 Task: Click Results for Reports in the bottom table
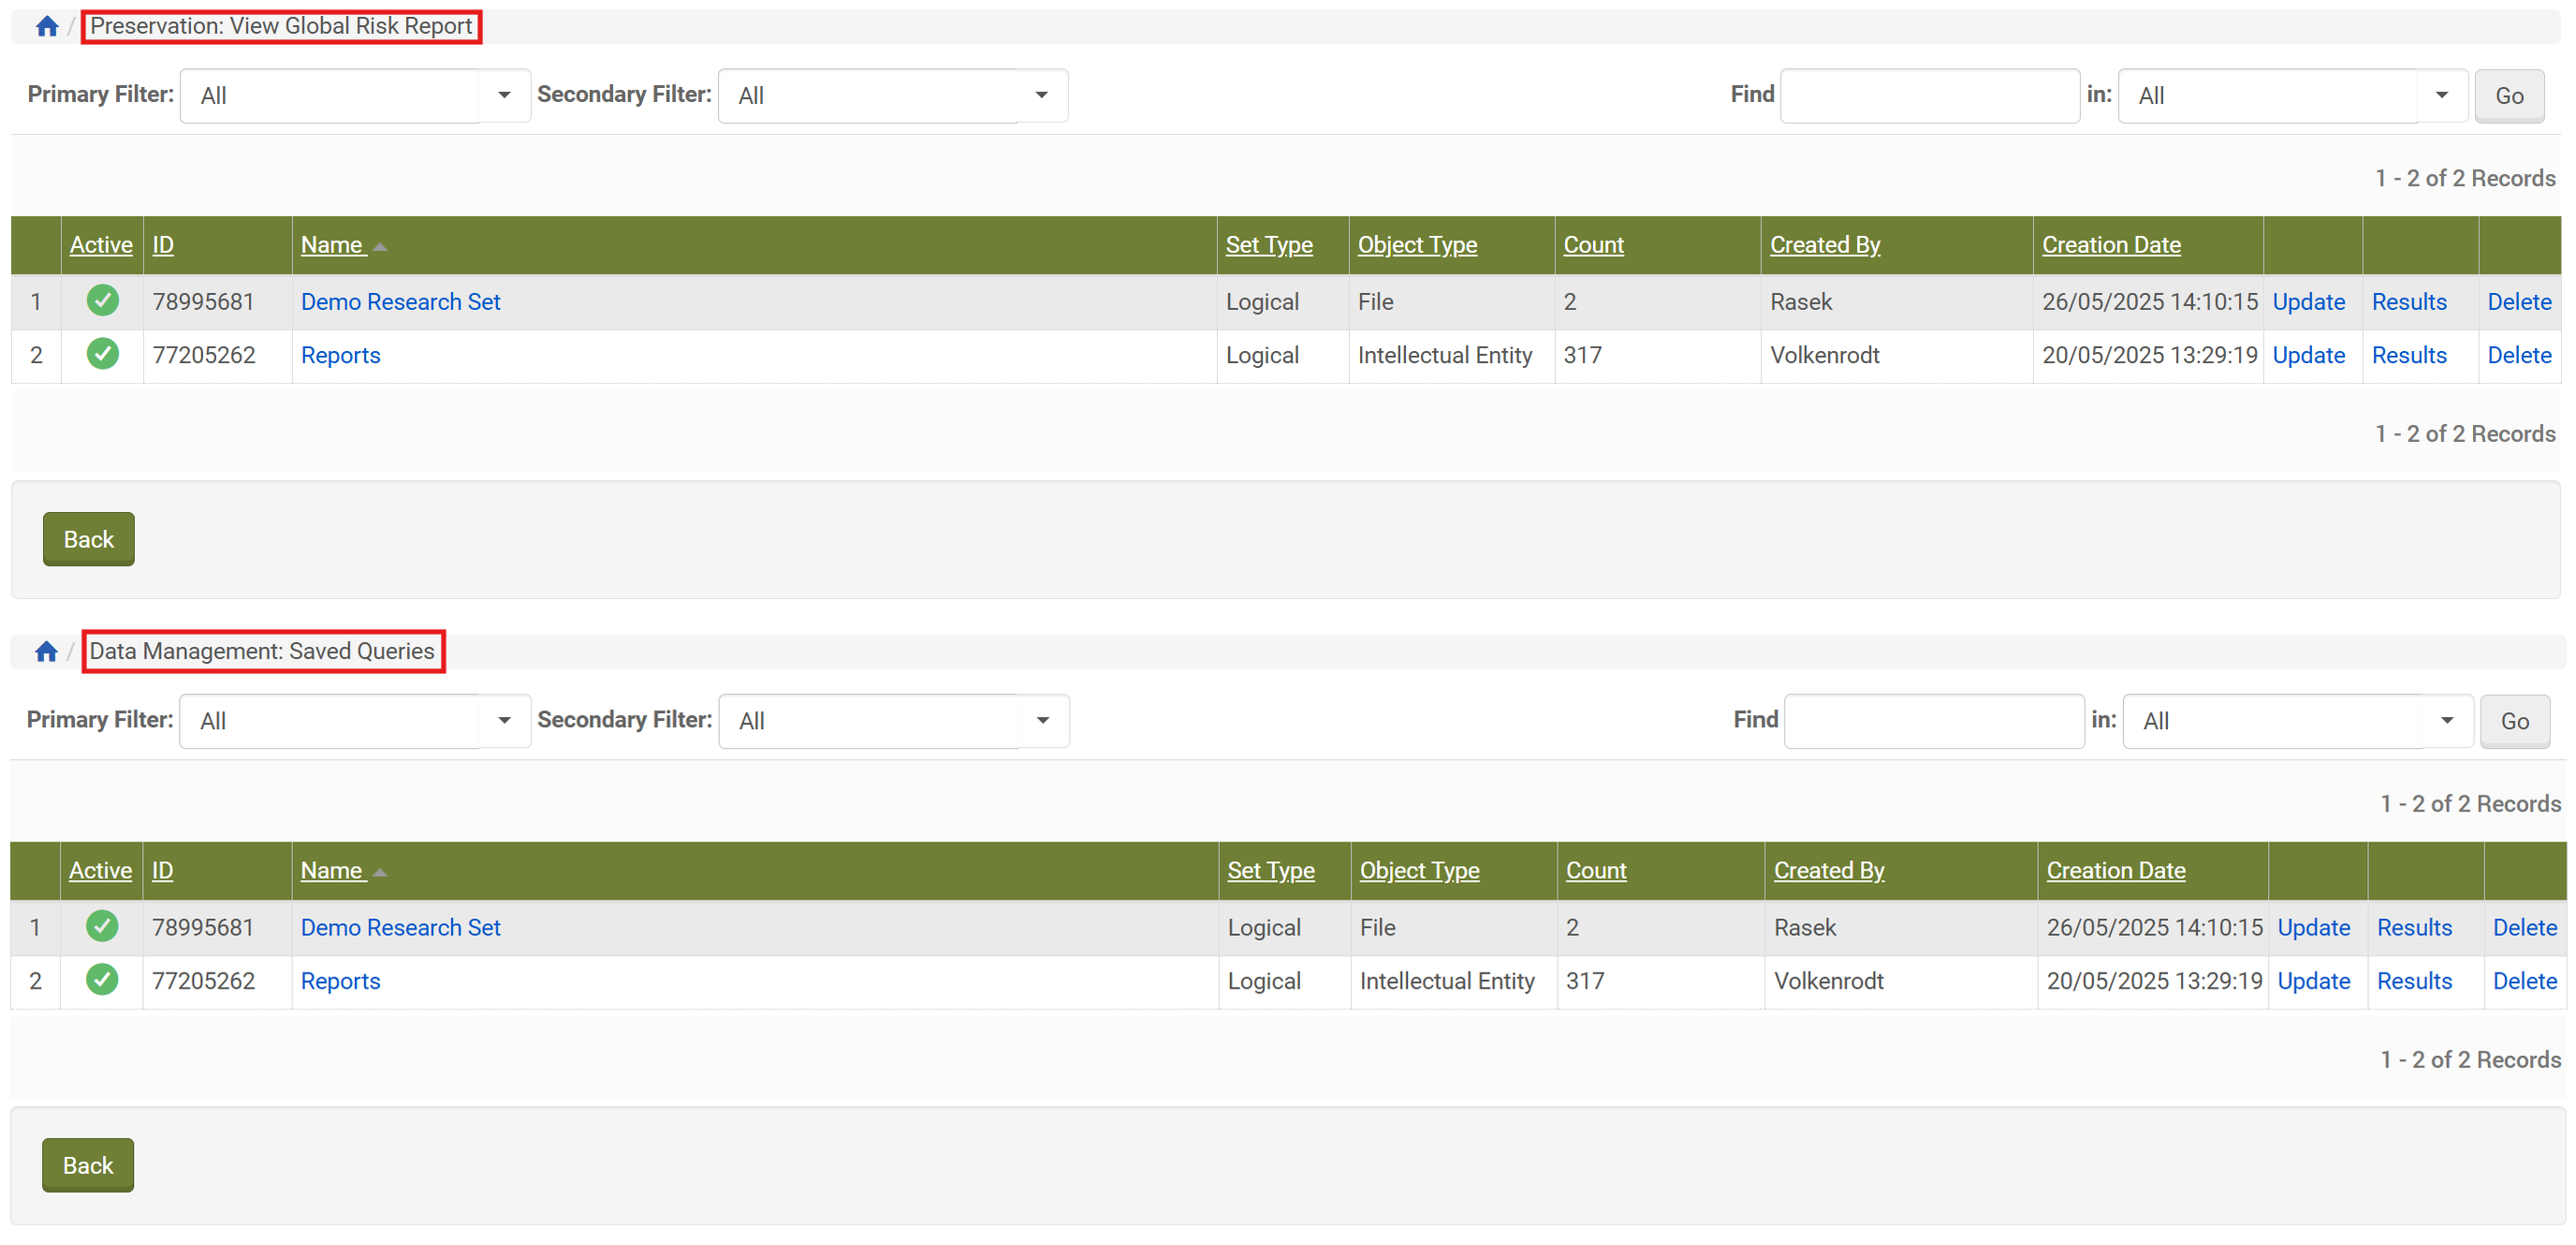point(2414,981)
